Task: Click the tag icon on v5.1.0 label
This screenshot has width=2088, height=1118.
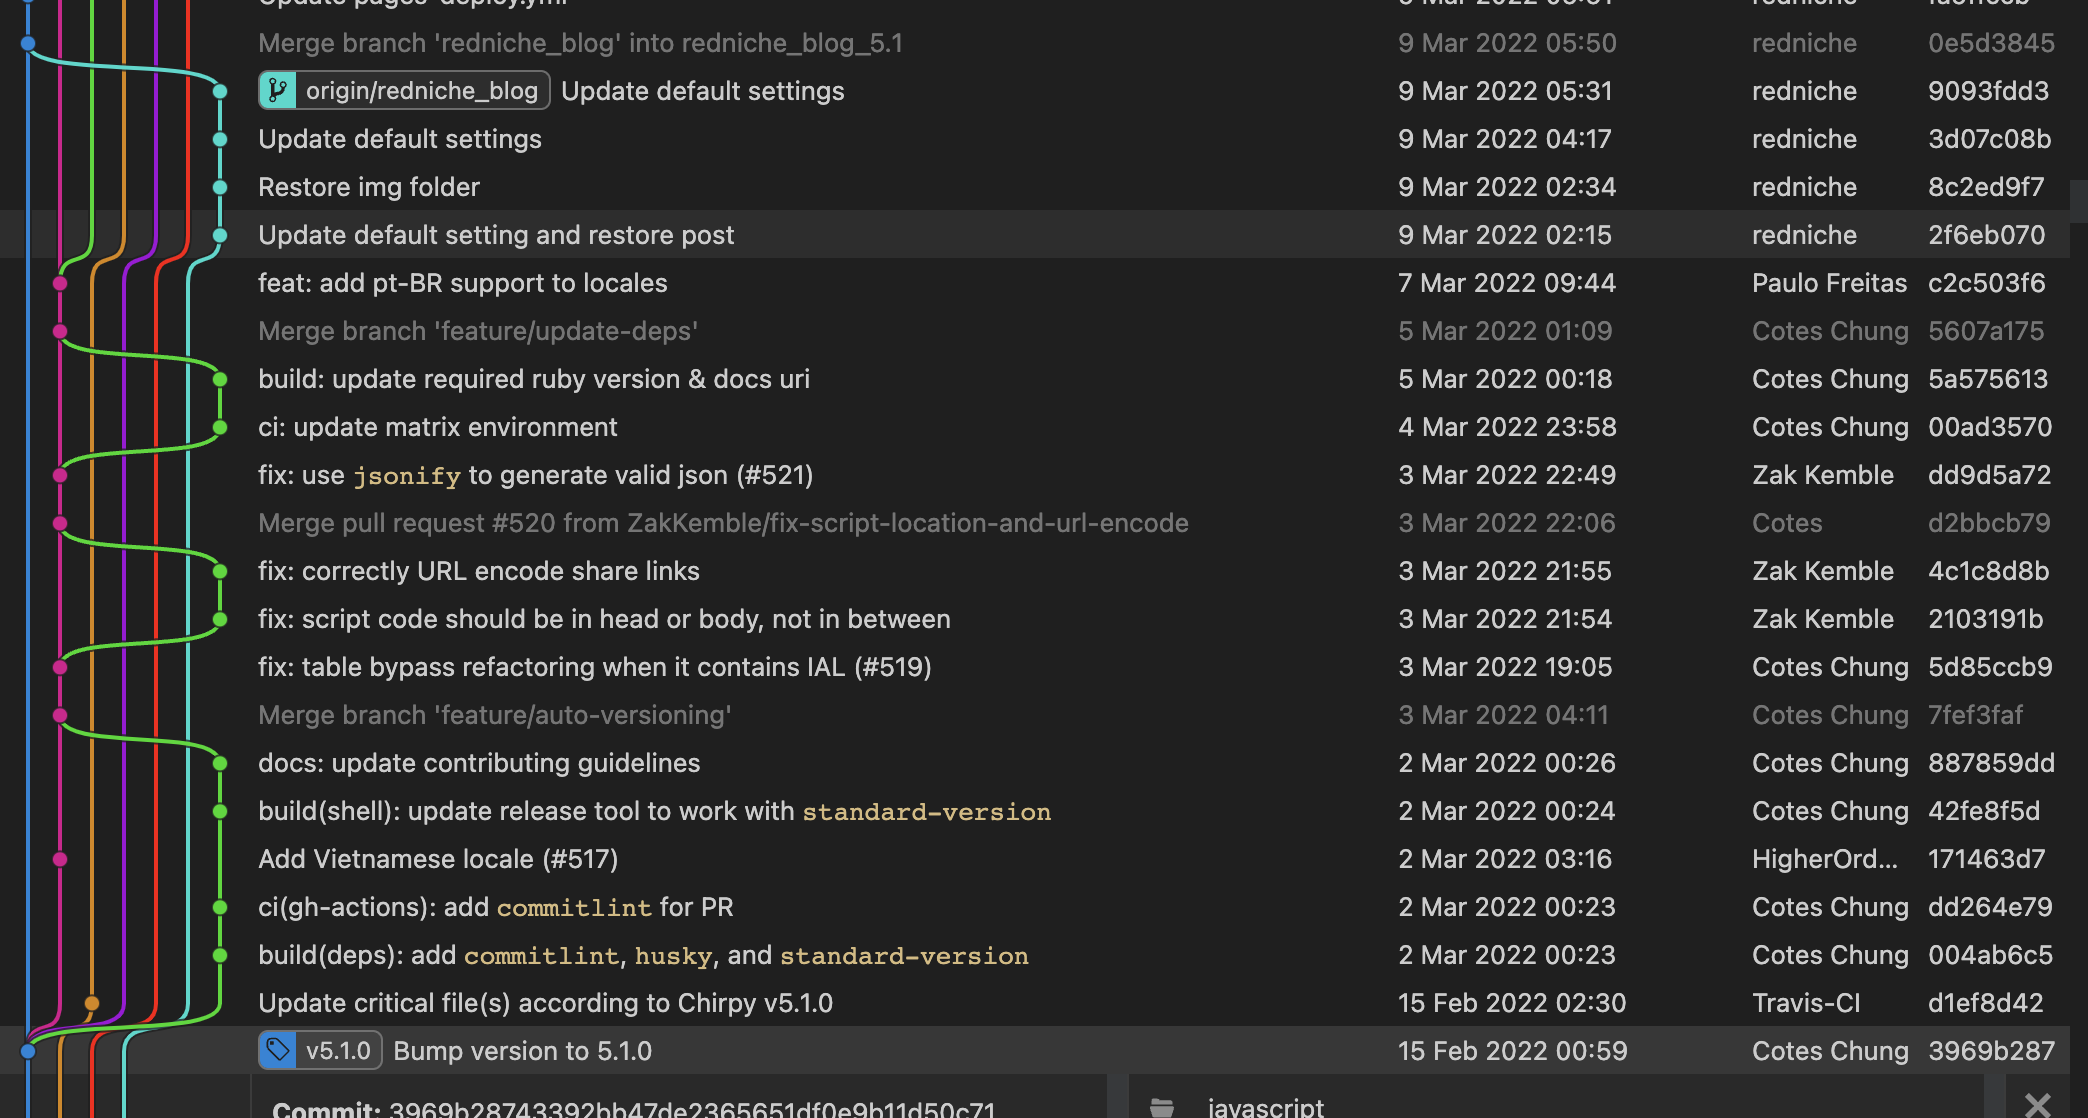Action: (278, 1050)
